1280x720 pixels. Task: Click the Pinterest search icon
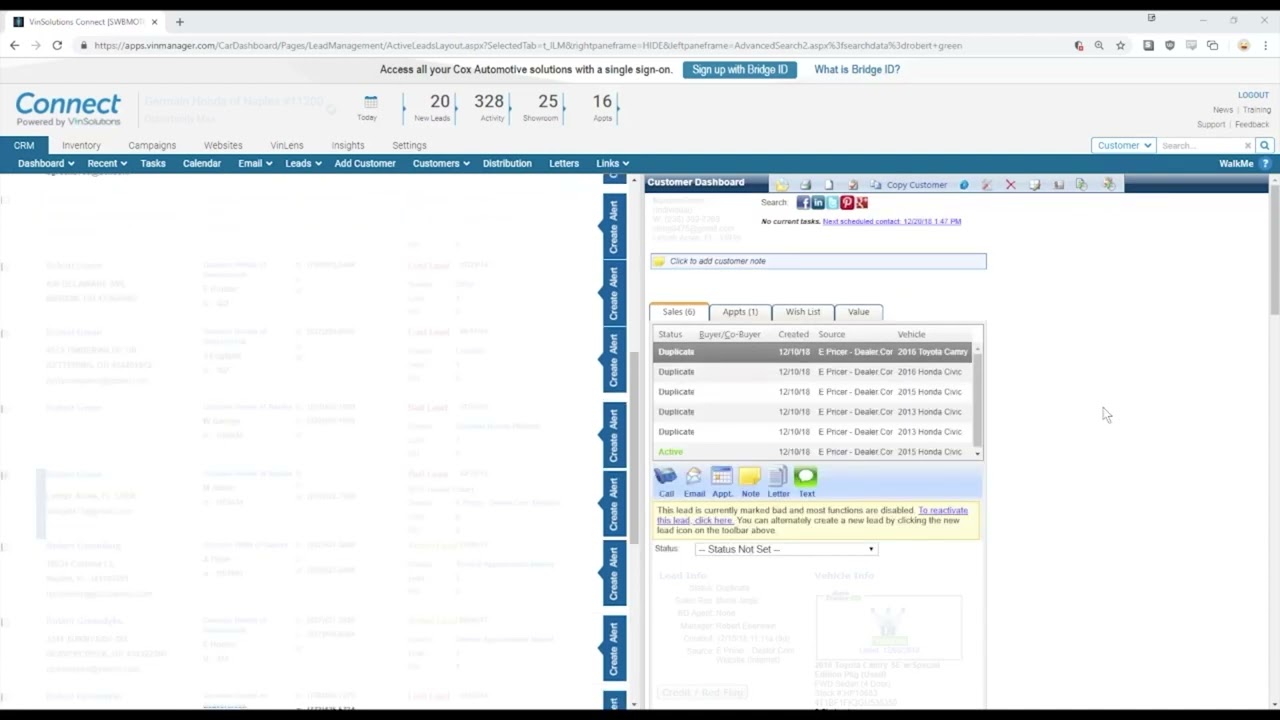[847, 203]
